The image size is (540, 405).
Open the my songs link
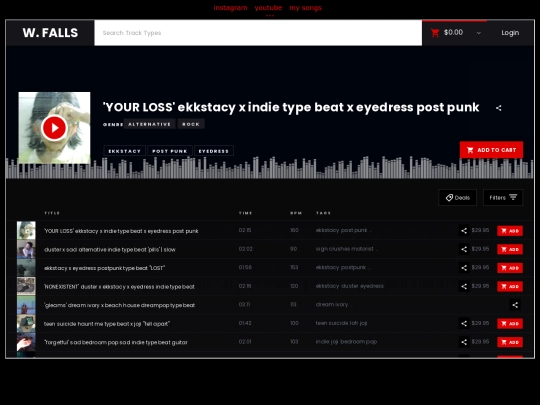(x=305, y=8)
